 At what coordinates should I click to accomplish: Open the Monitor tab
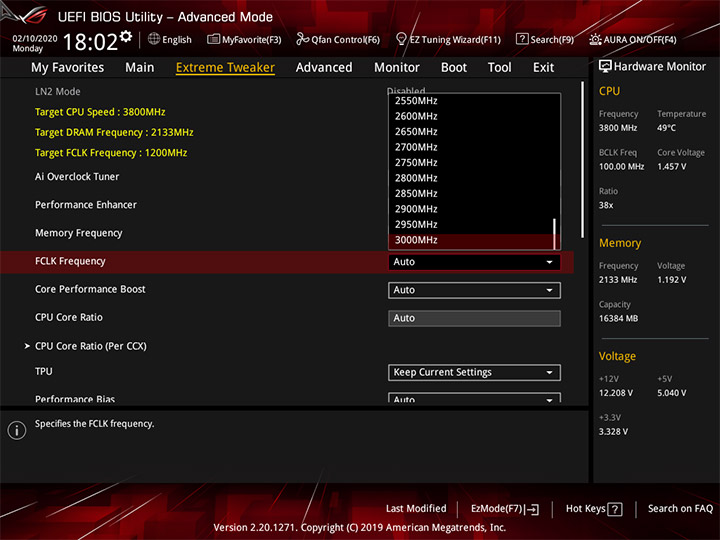pos(397,68)
